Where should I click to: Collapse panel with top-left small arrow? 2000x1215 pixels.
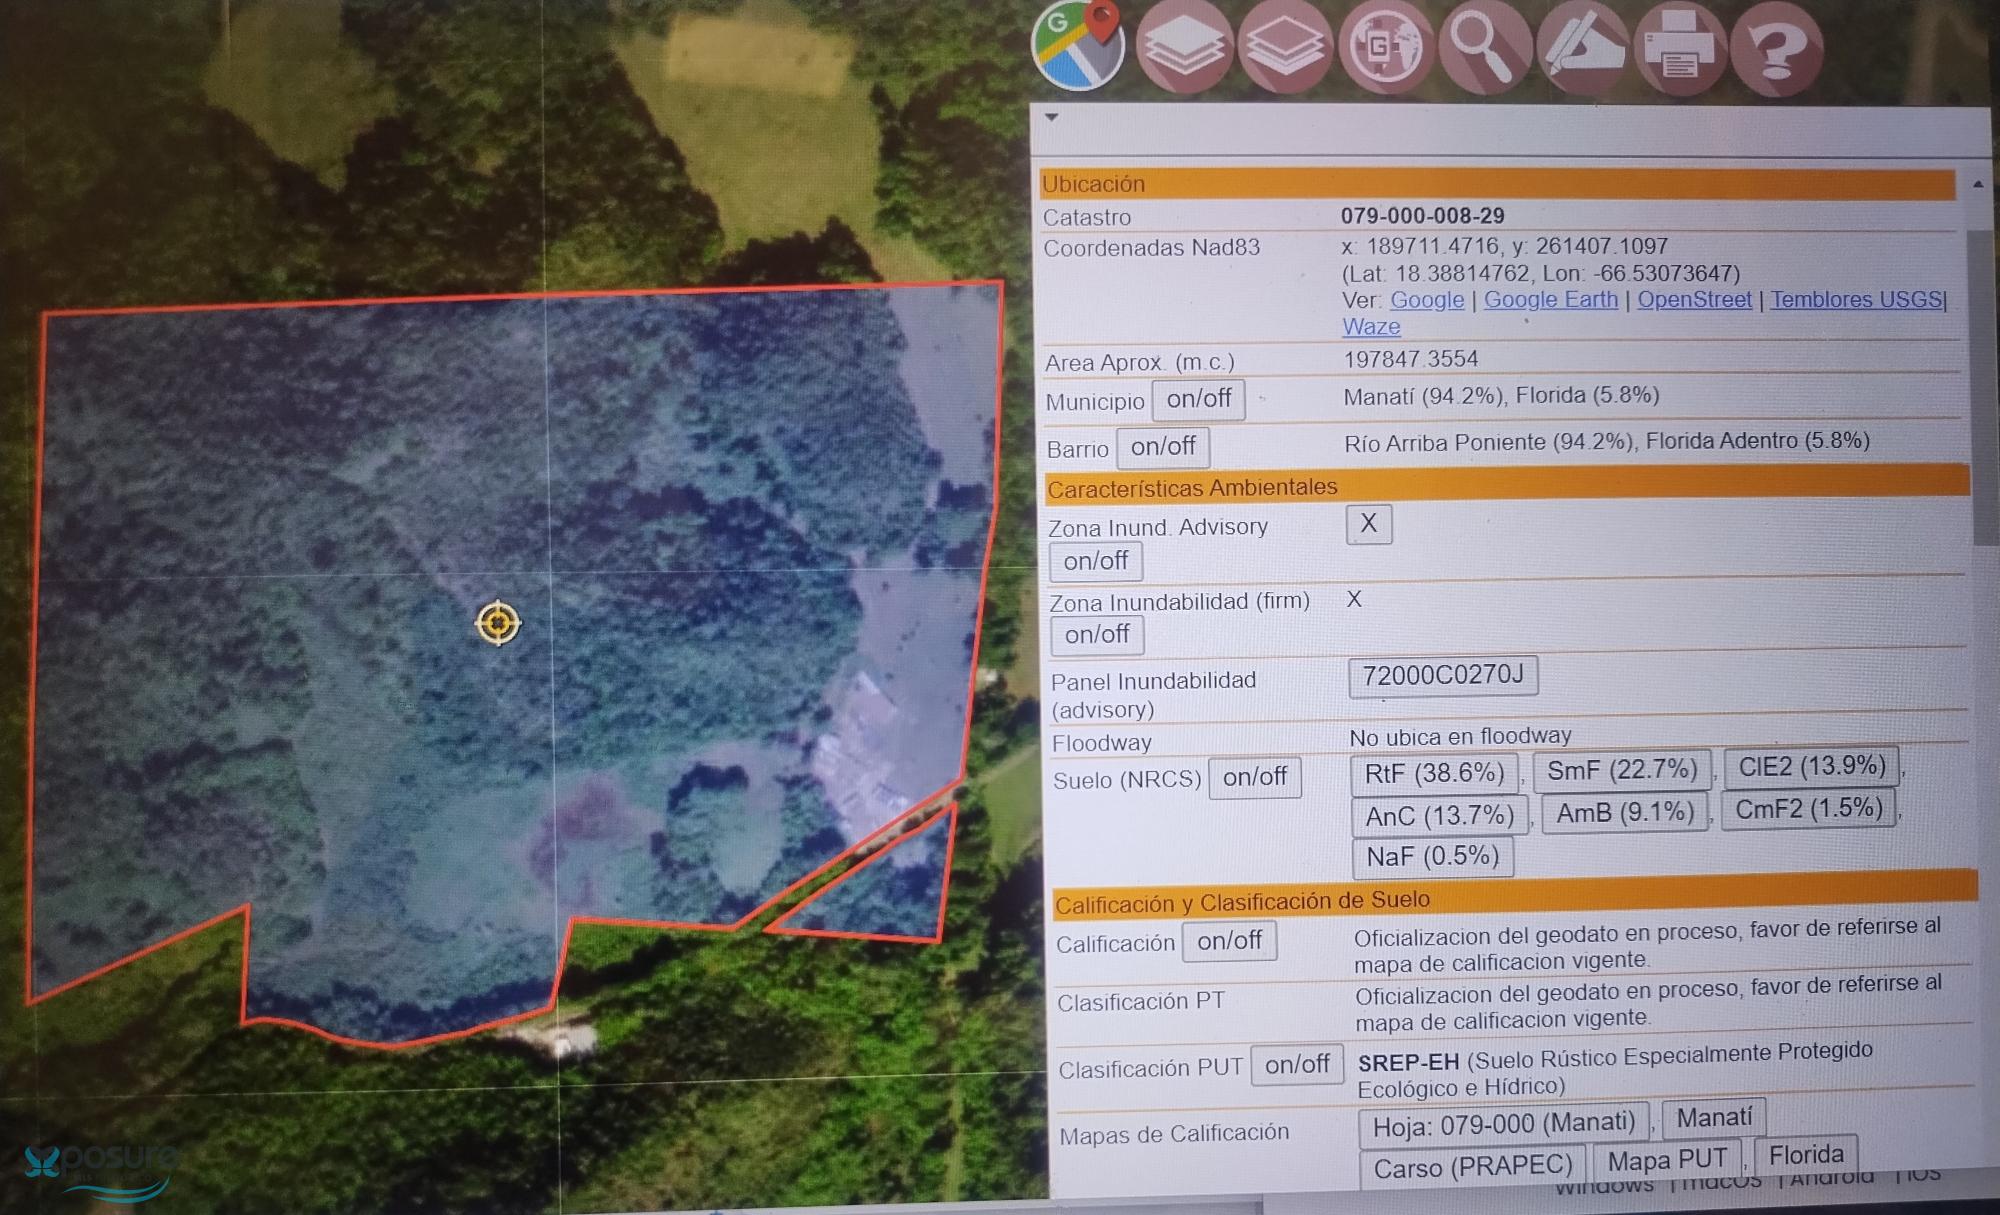[x=1051, y=117]
